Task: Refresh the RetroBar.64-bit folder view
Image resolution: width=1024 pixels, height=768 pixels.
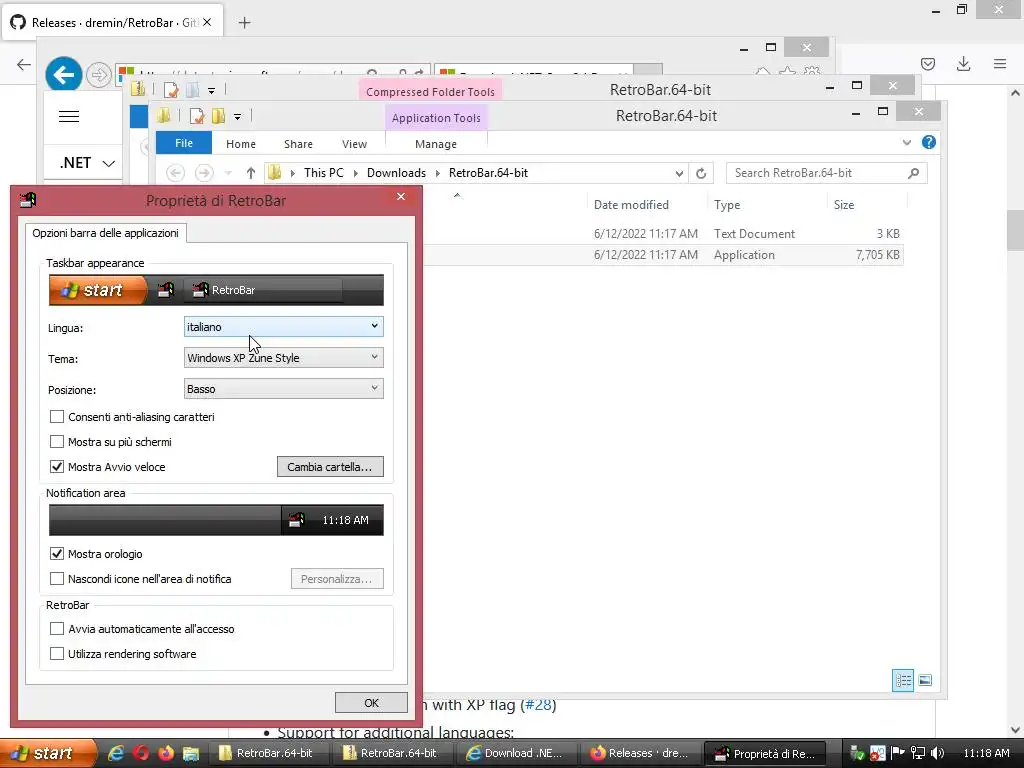Action: [x=701, y=173]
